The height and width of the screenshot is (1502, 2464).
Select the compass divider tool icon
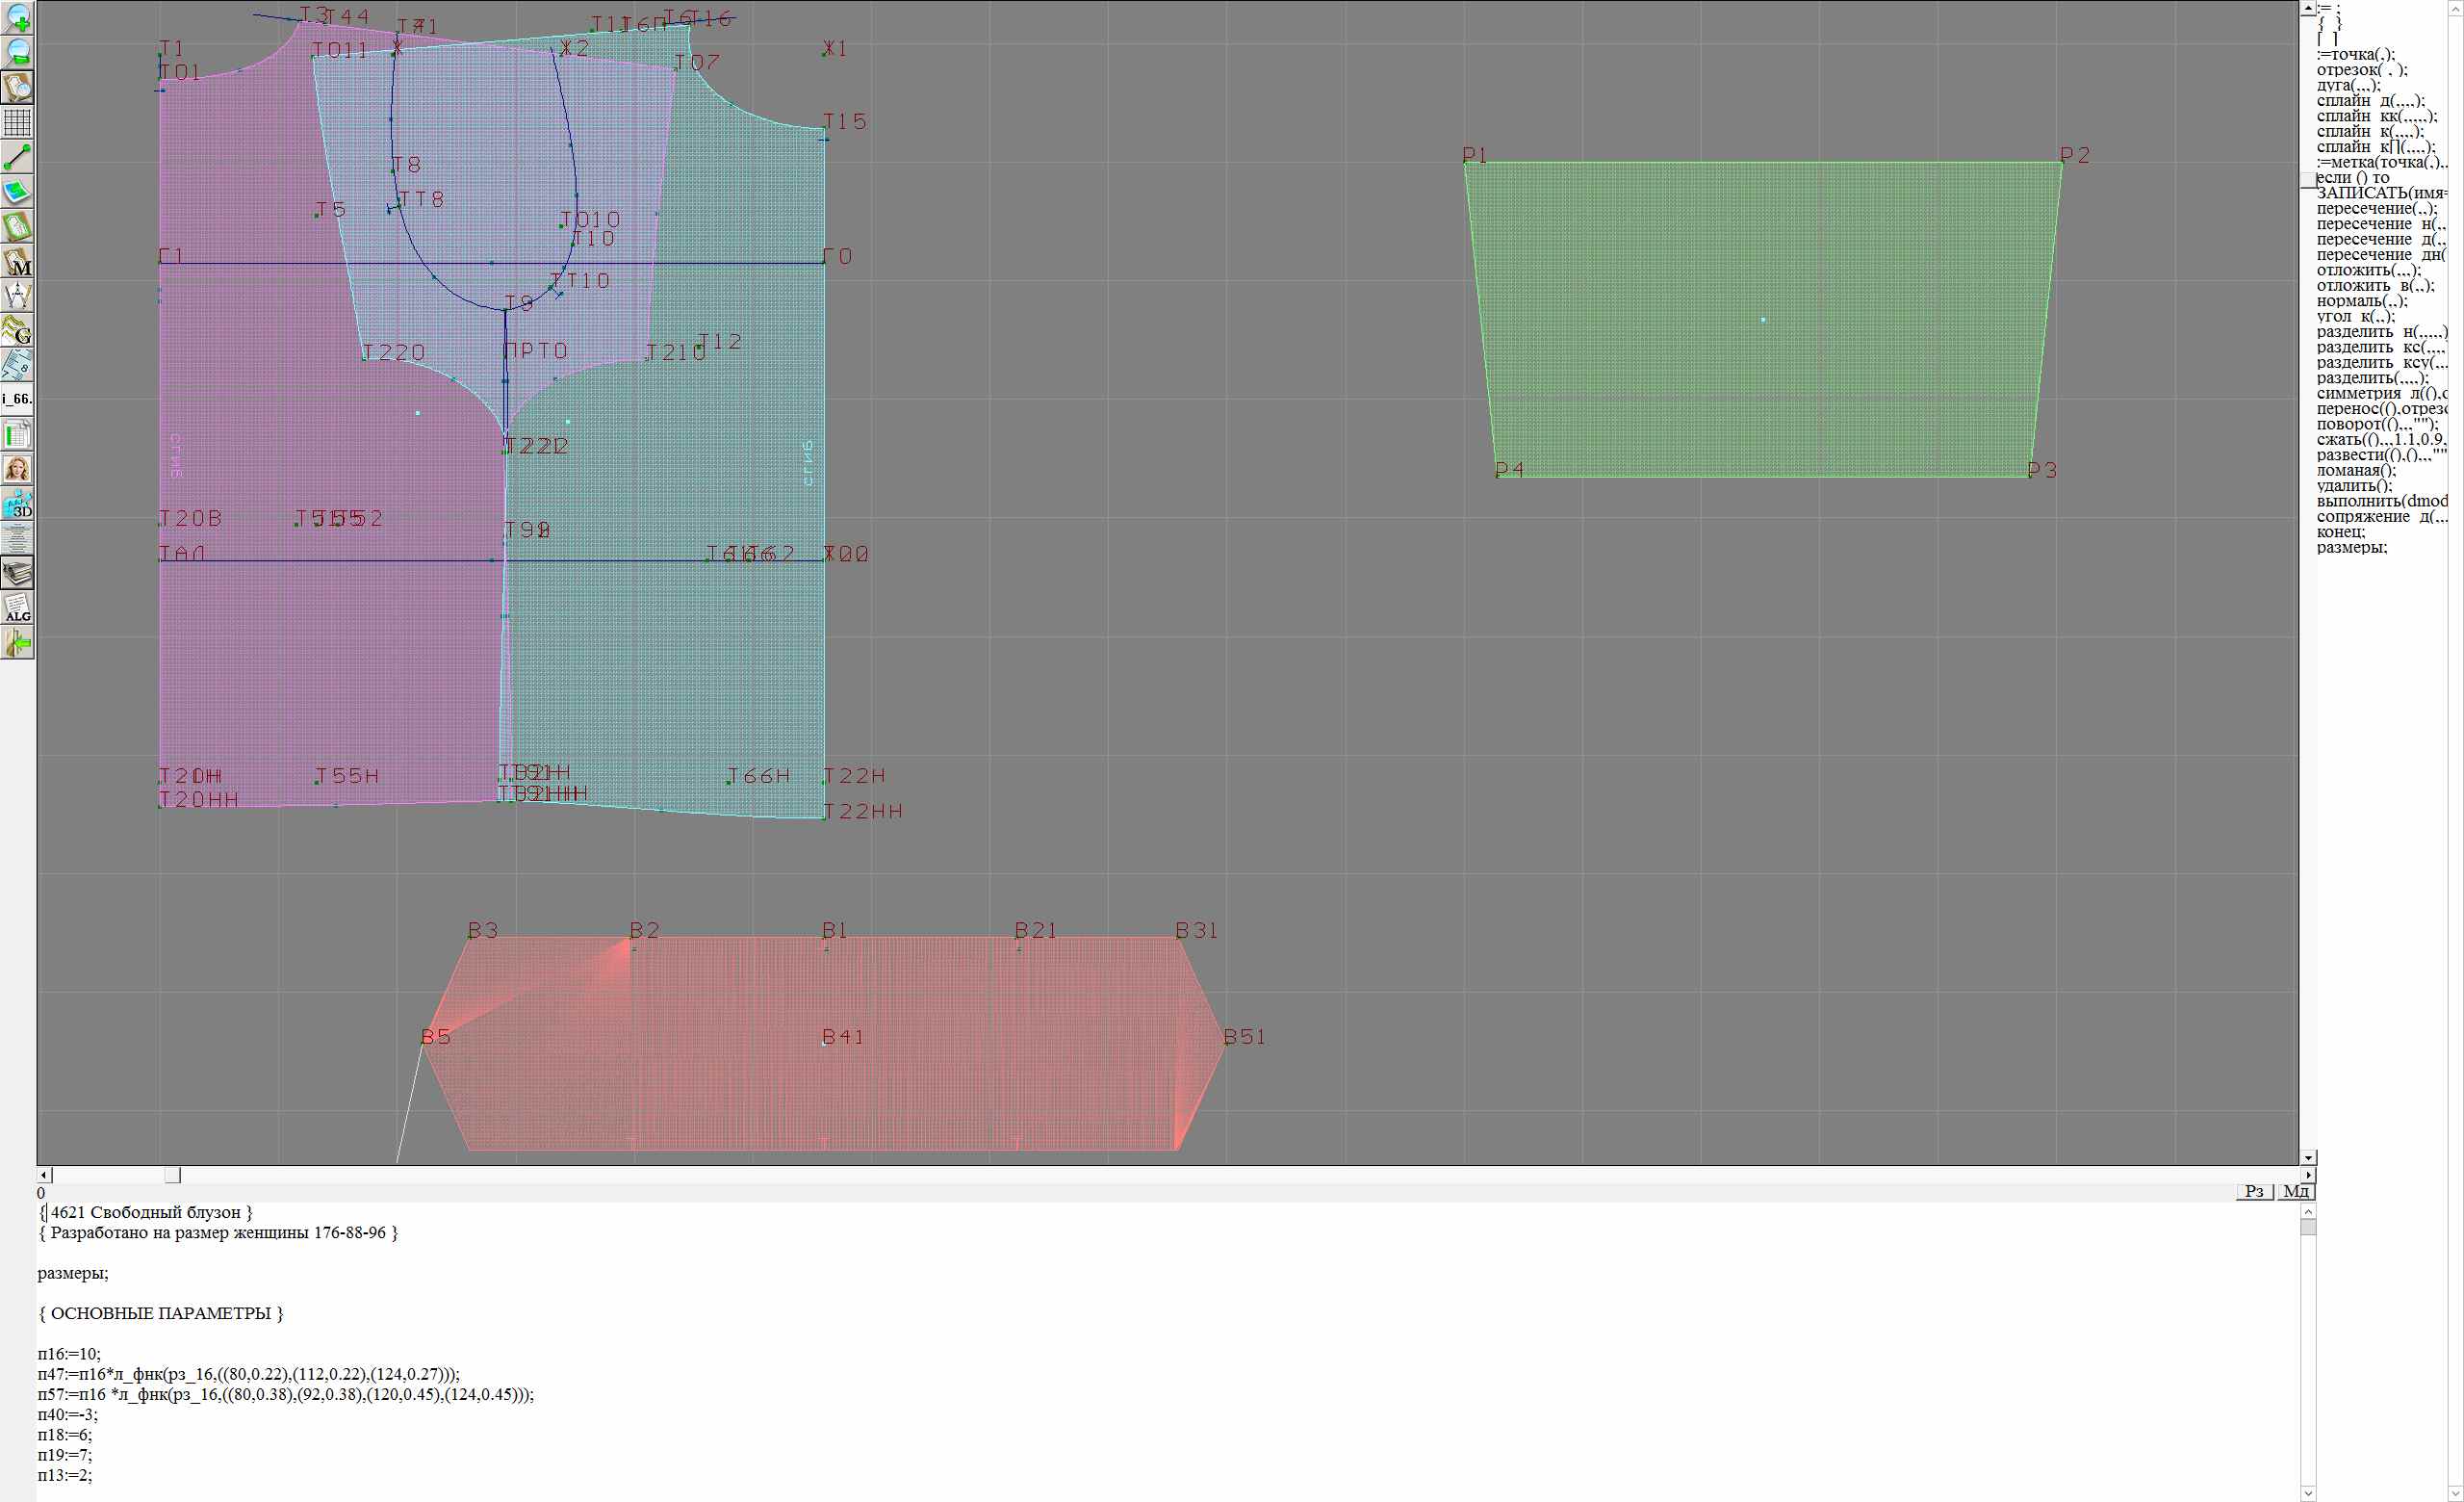click(18, 296)
